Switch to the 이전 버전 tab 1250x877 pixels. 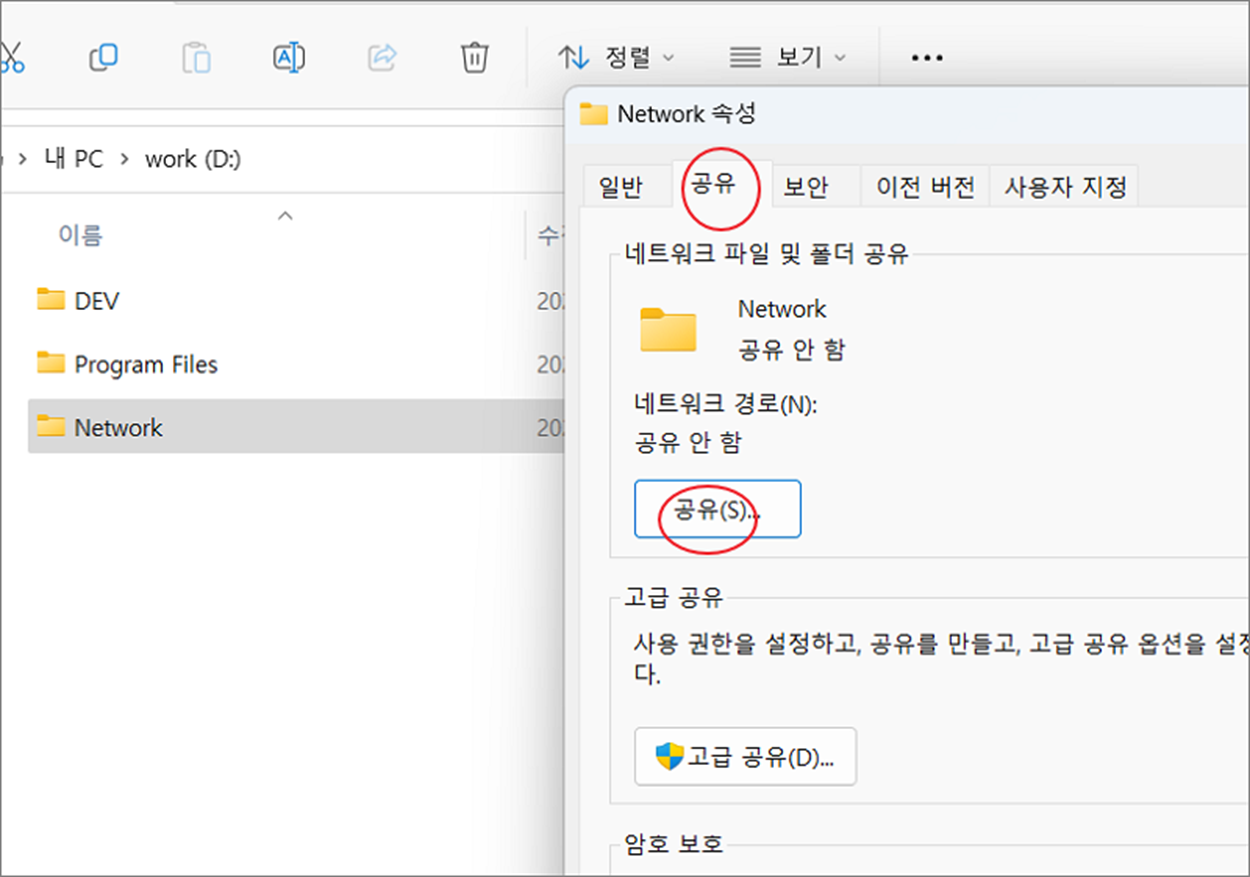pos(925,187)
